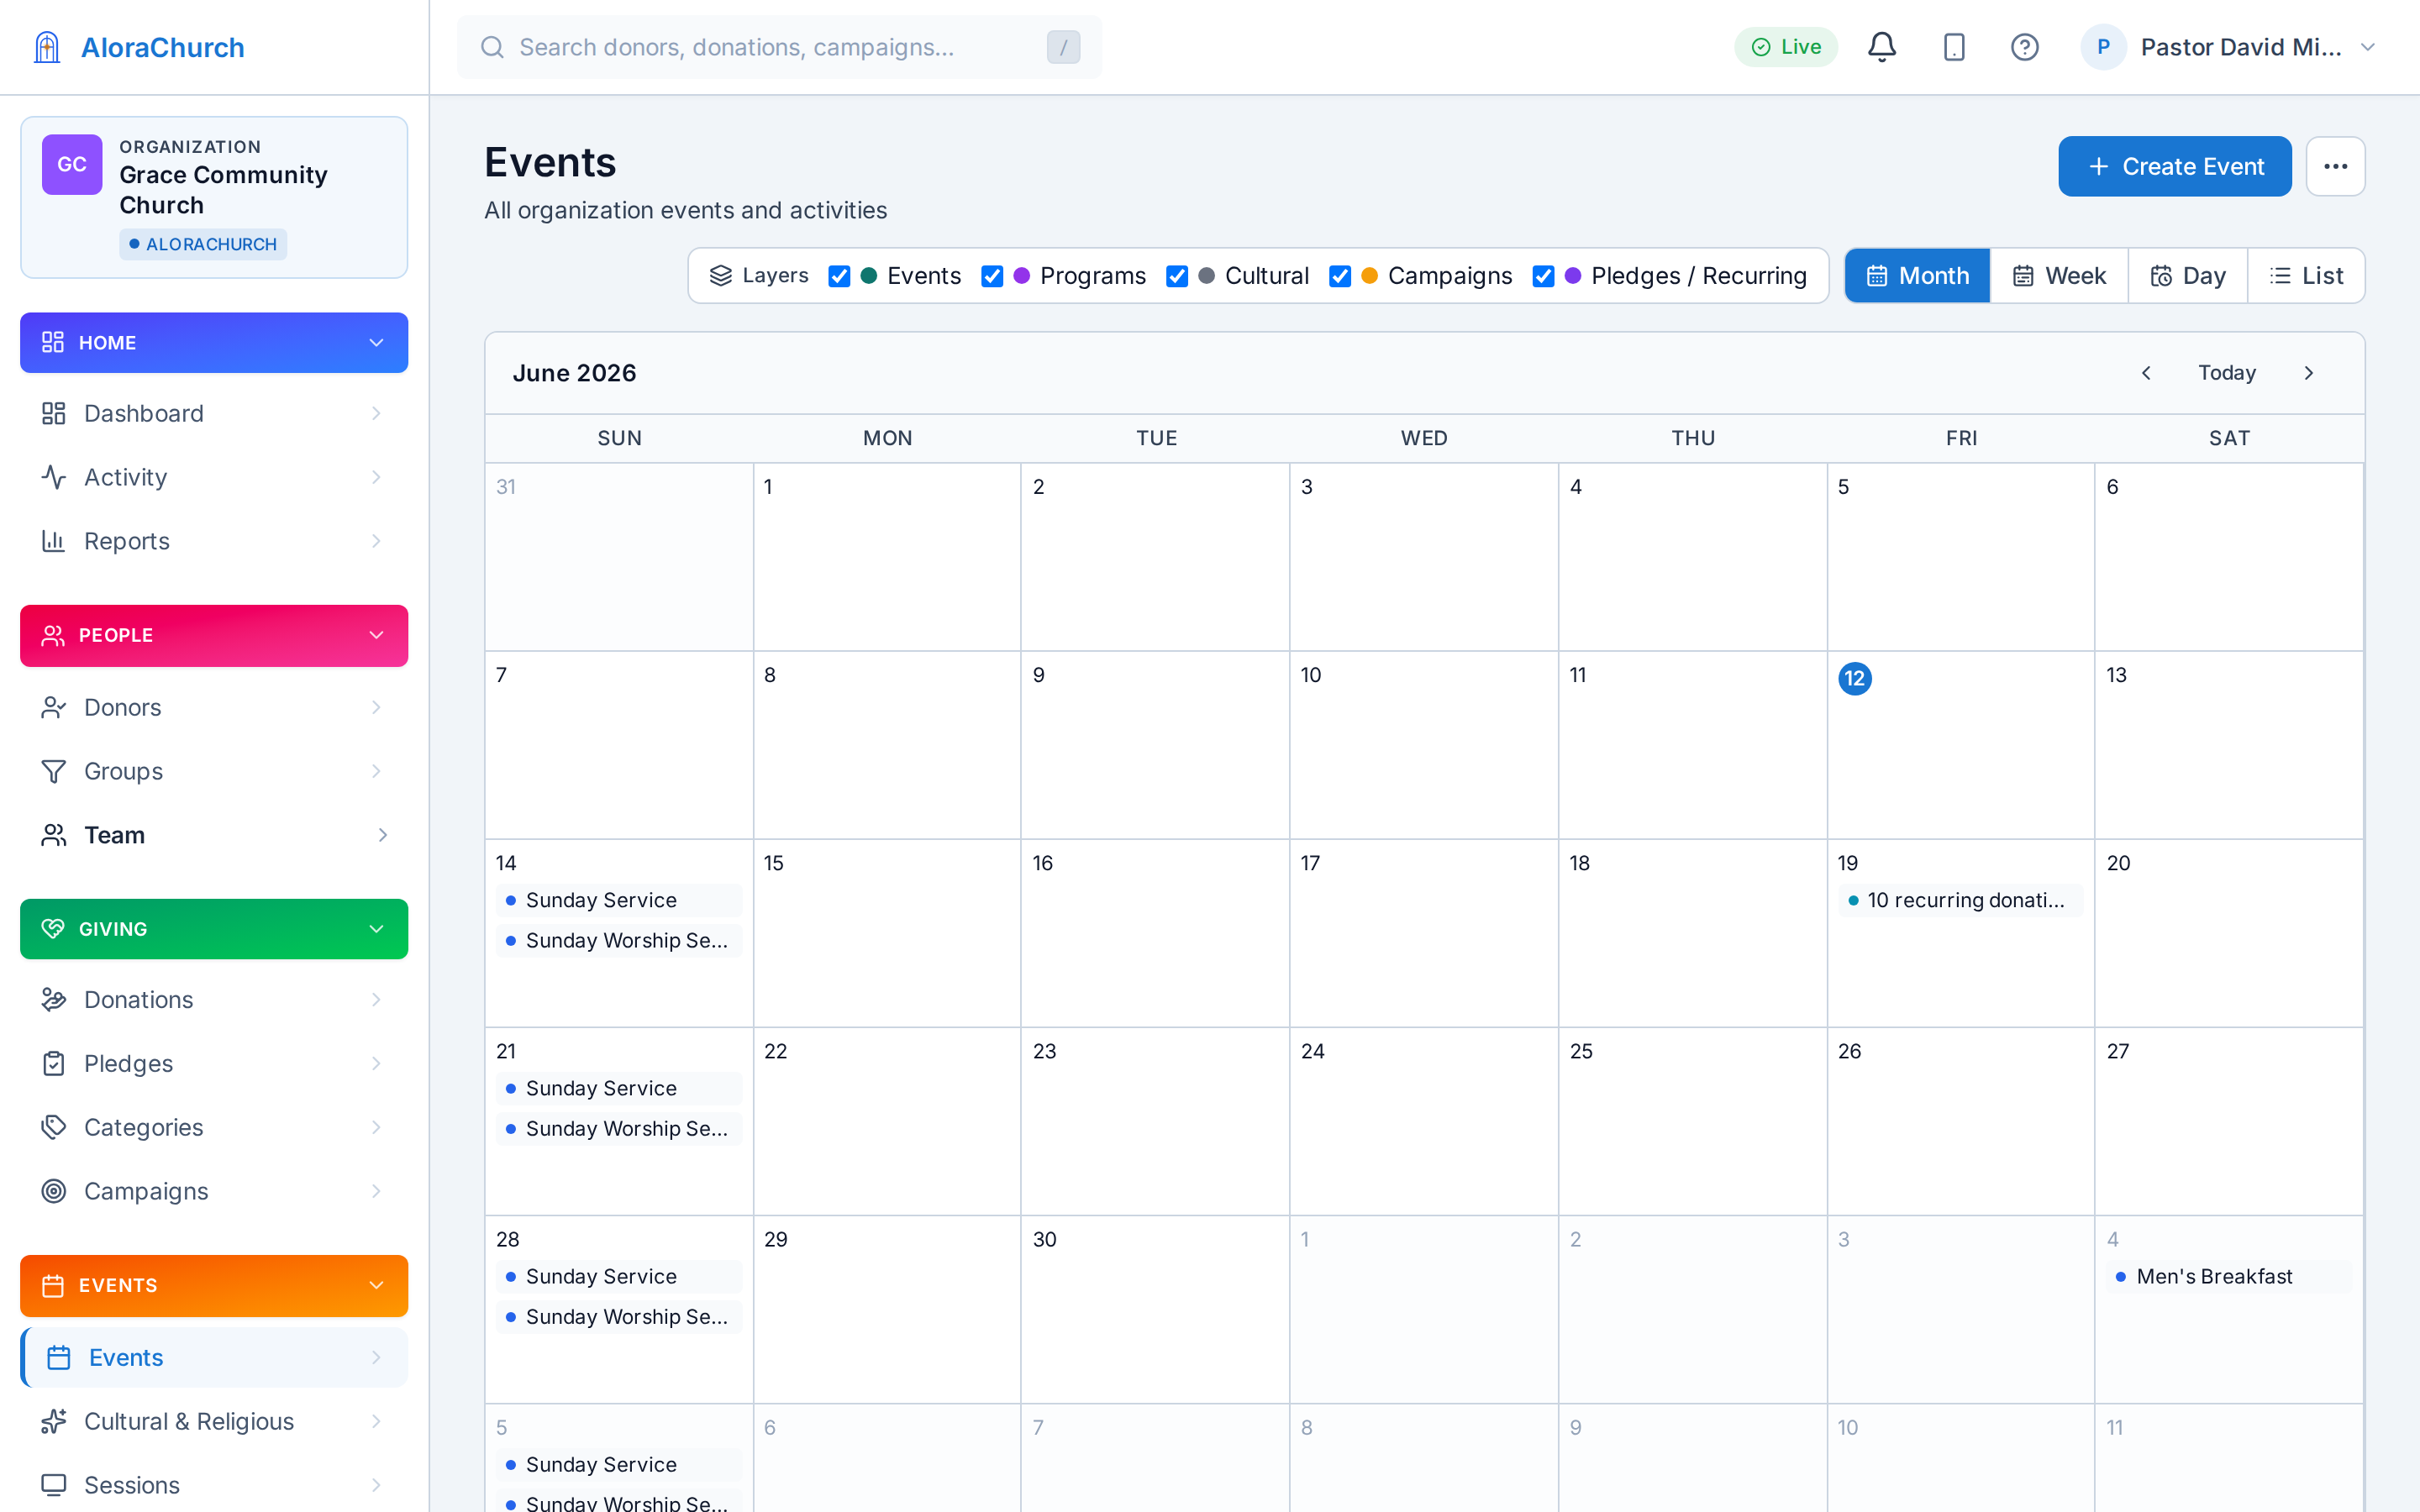
Task: Click the Sessions monitor icon
Action: (54, 1485)
